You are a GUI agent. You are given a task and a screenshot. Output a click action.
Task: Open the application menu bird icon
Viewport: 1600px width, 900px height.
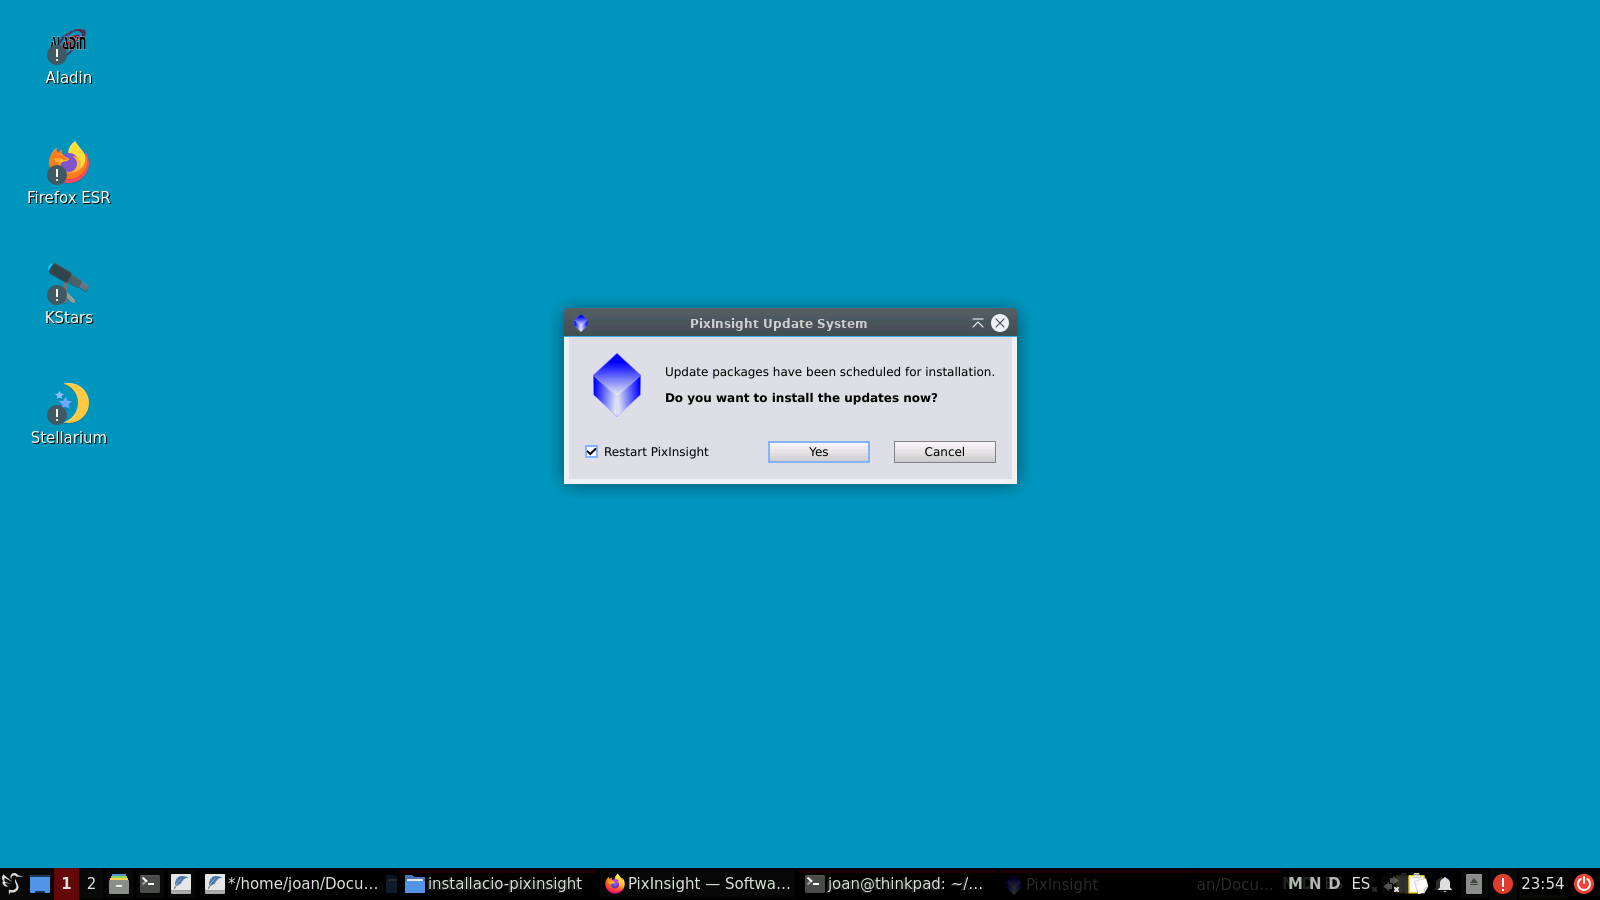pyautogui.click(x=12, y=884)
